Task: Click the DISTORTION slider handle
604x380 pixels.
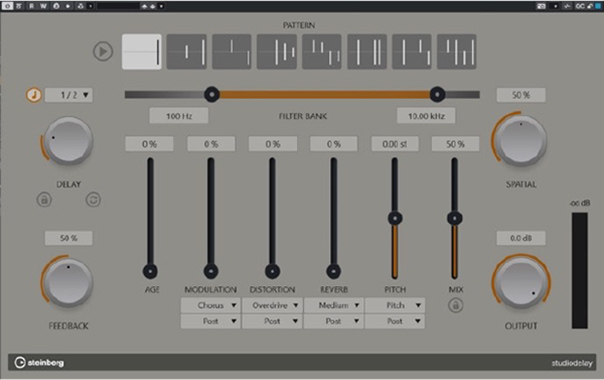Action: click(272, 271)
